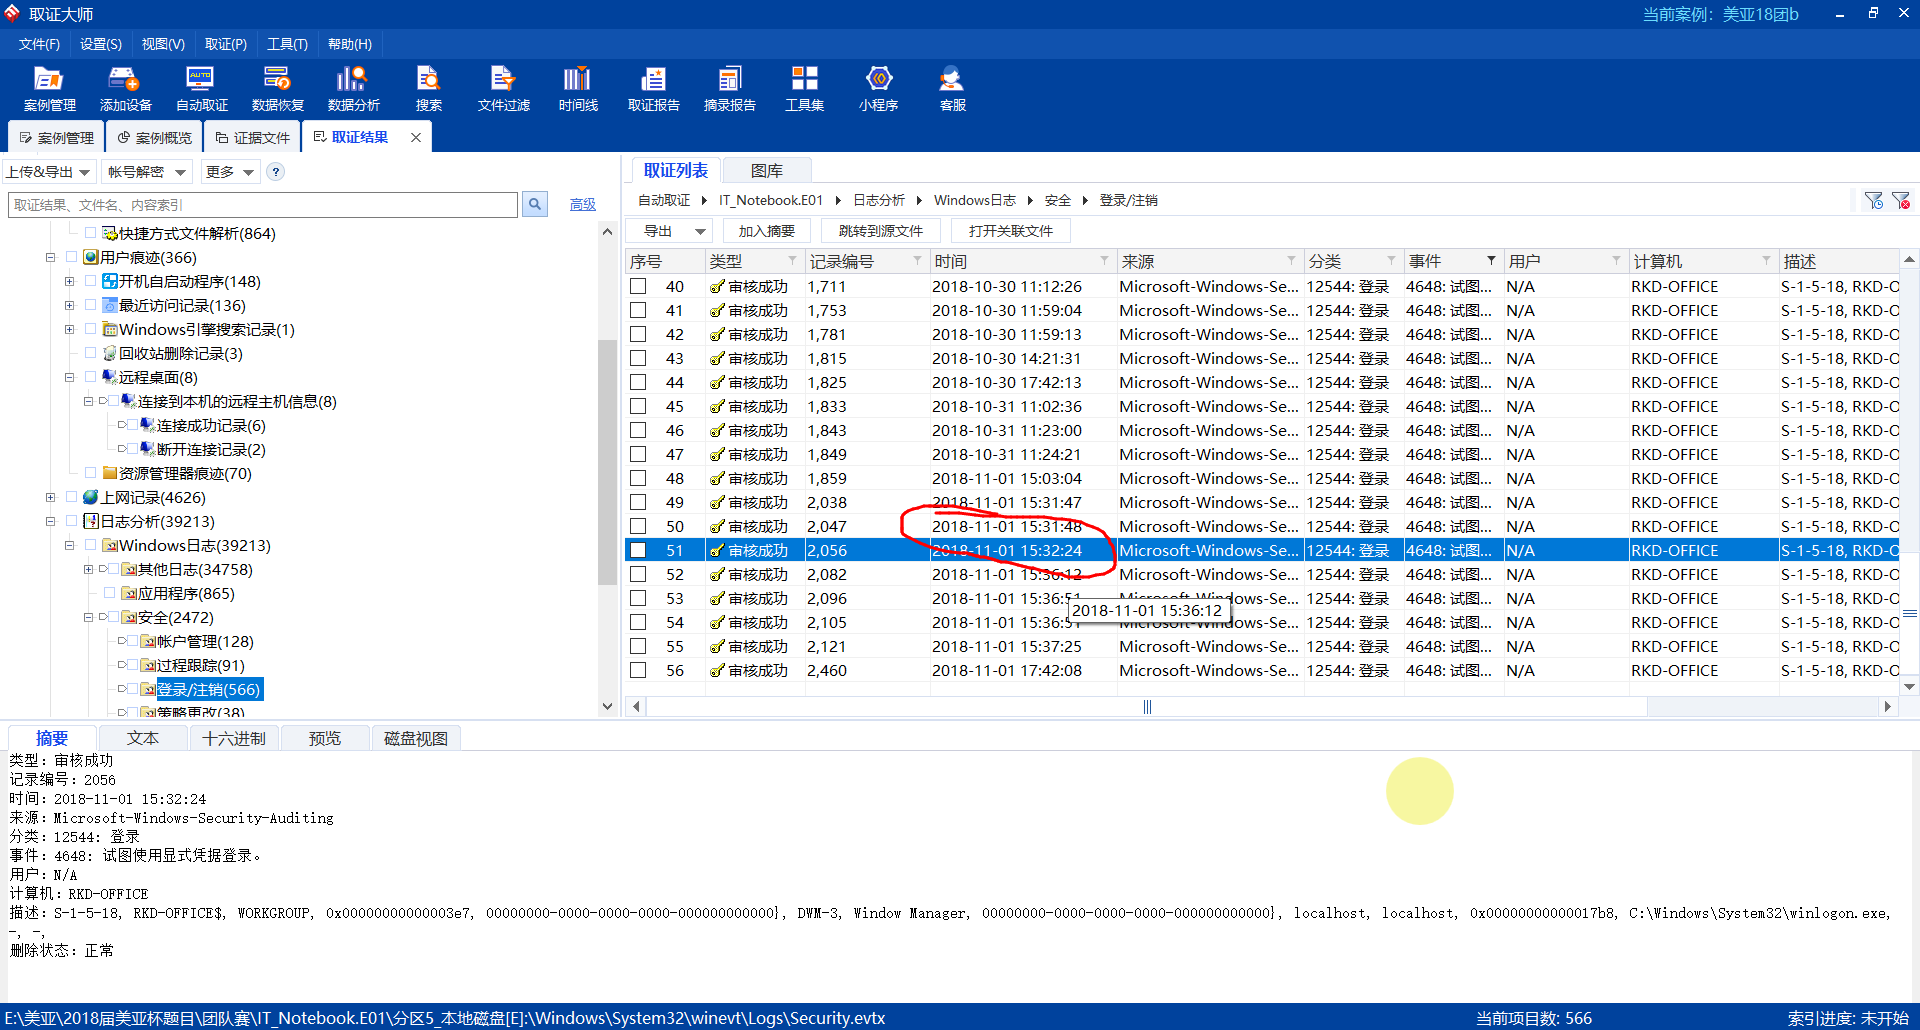Check the 上网记录(4626) tree checkbox
Screen dimensions: 1920x1030
click(x=72, y=497)
